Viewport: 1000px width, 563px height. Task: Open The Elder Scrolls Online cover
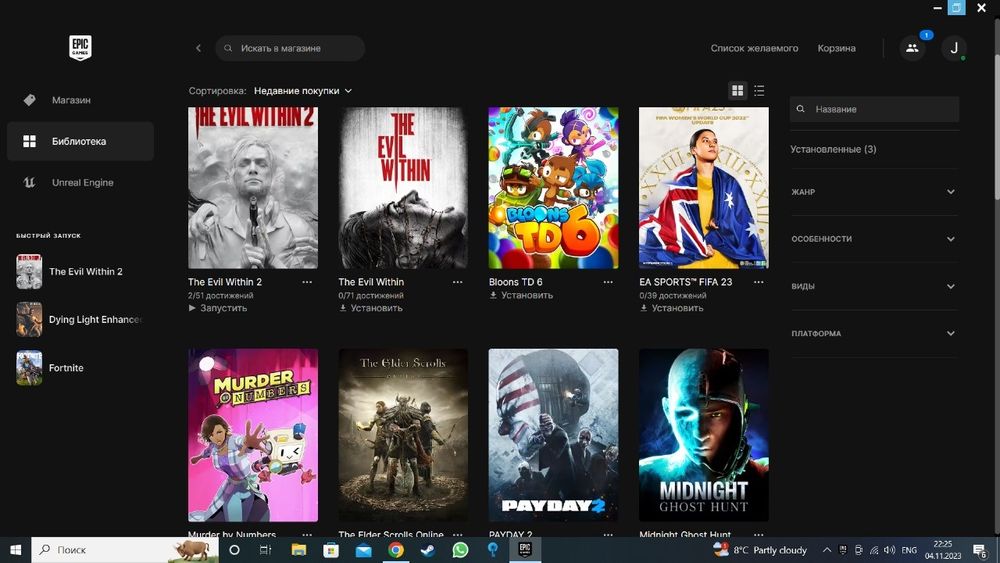(403, 435)
